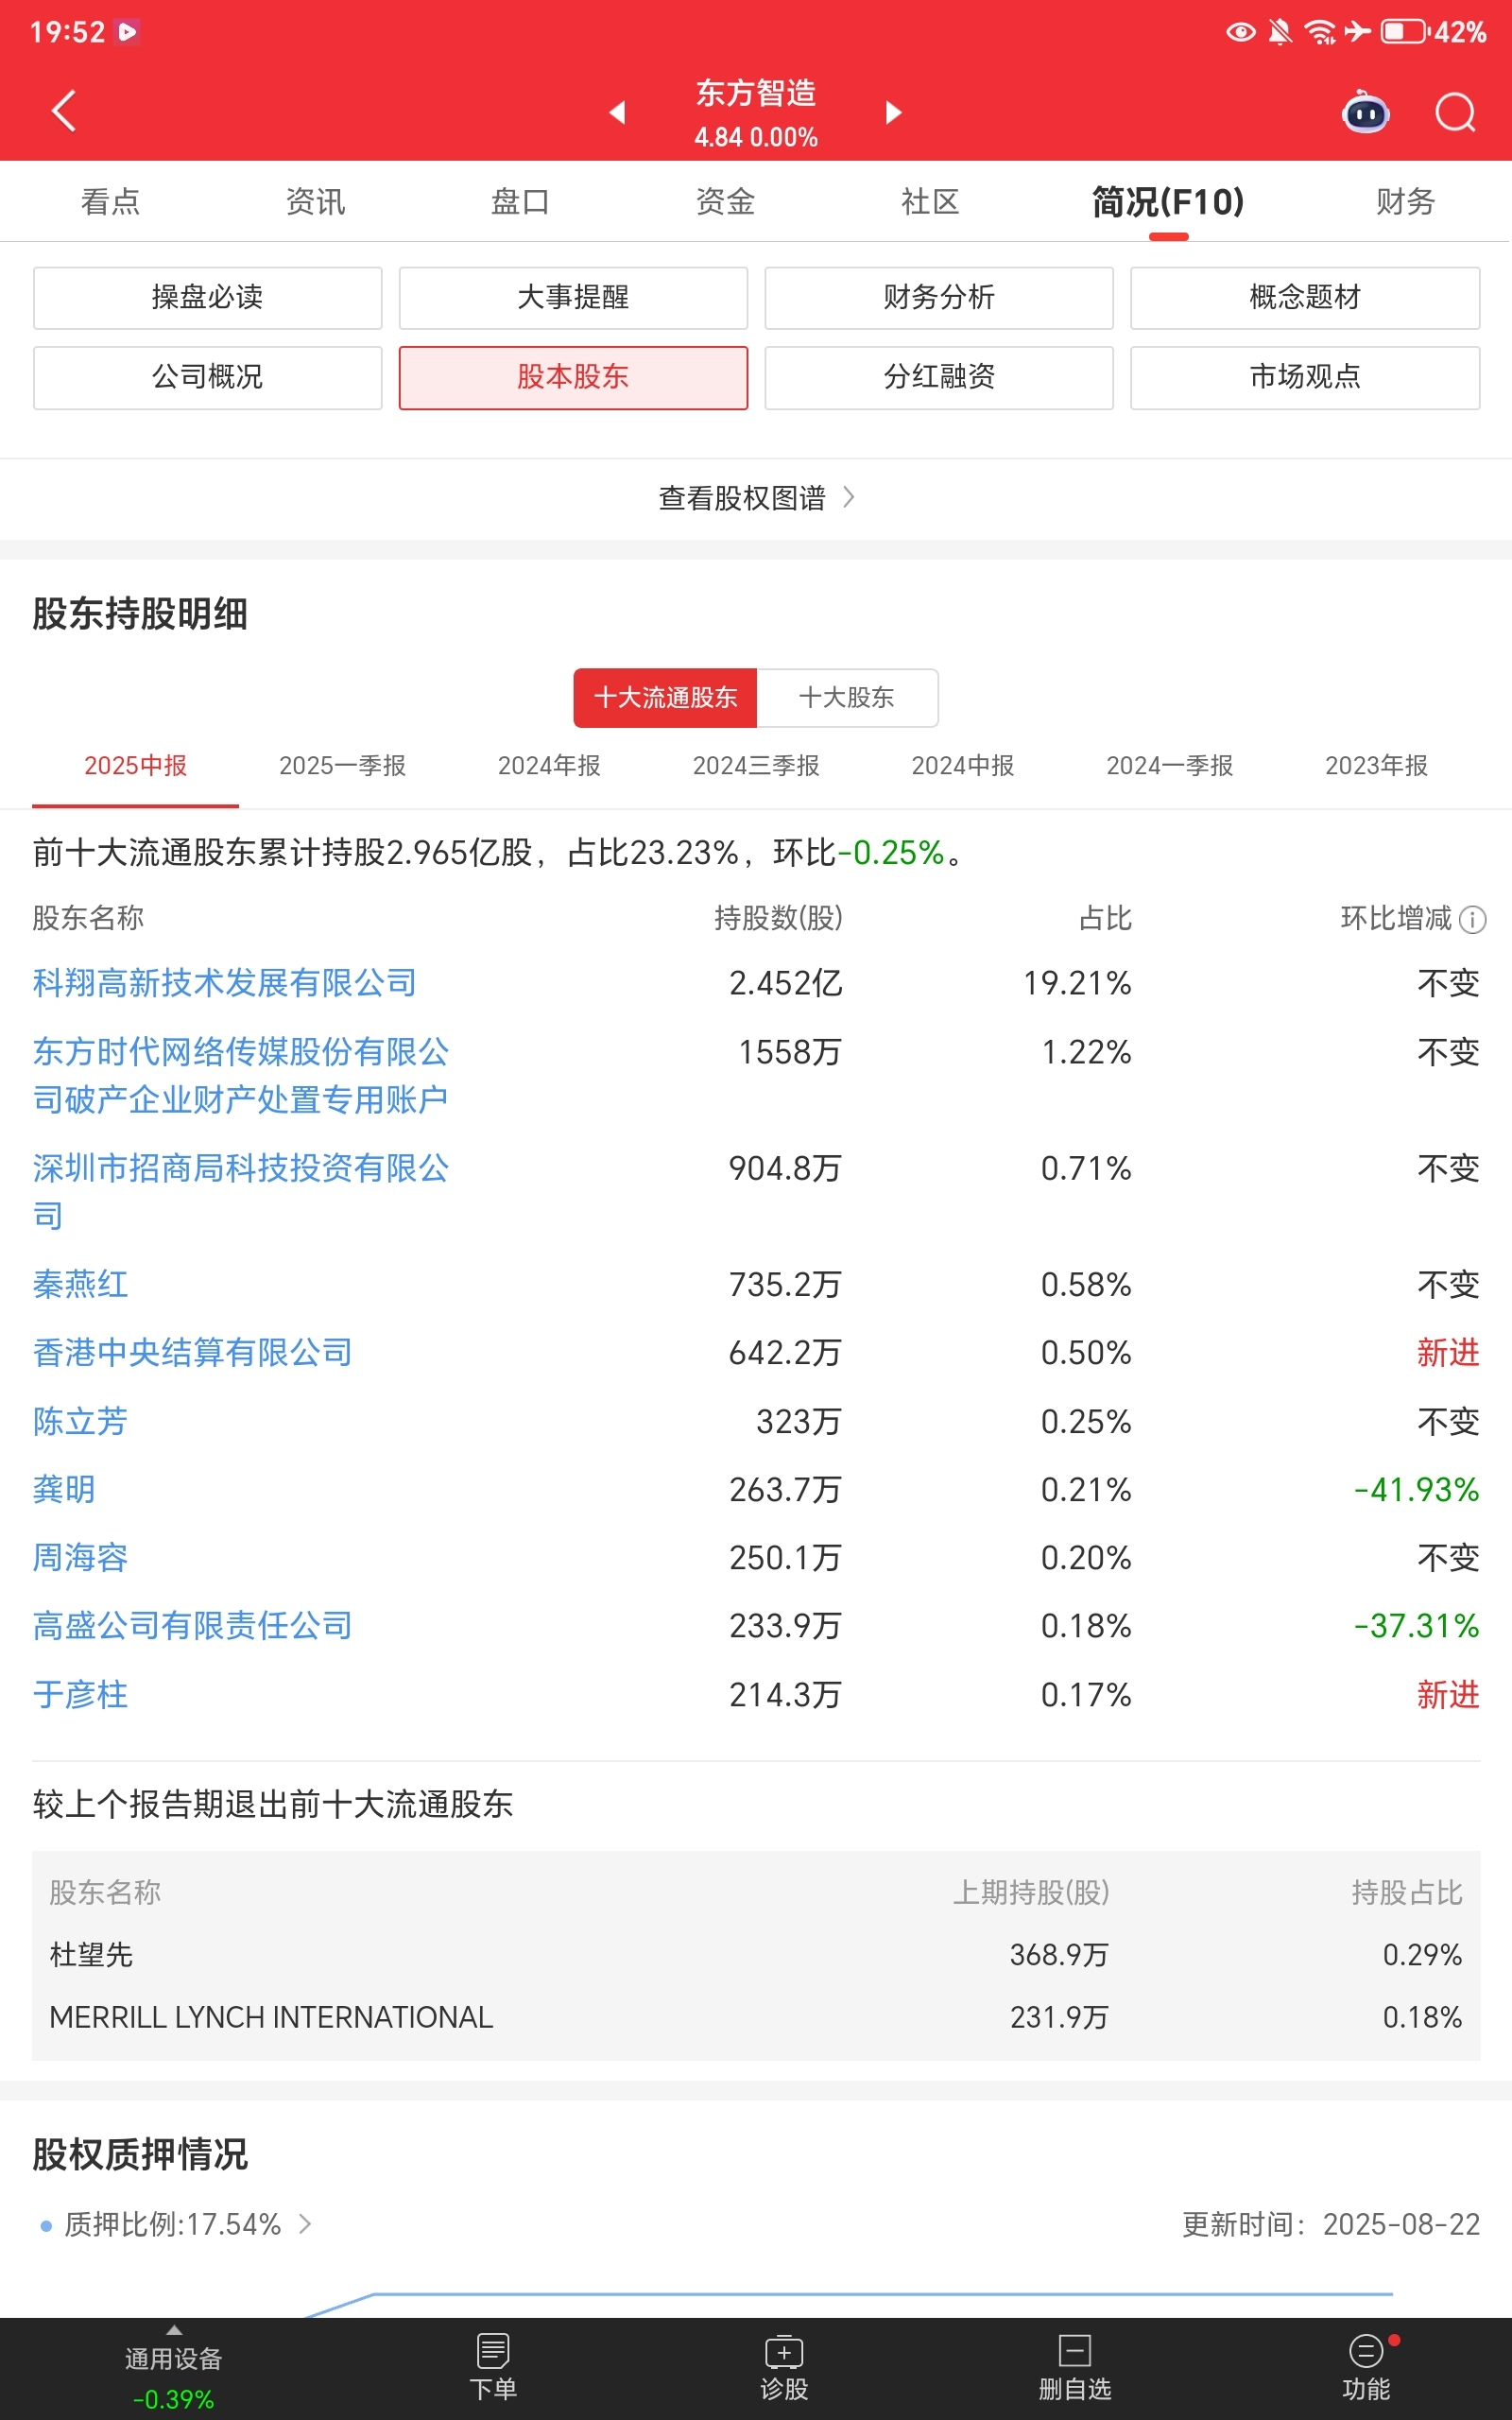
Task: Switch to 资金 tab
Action: (x=725, y=201)
